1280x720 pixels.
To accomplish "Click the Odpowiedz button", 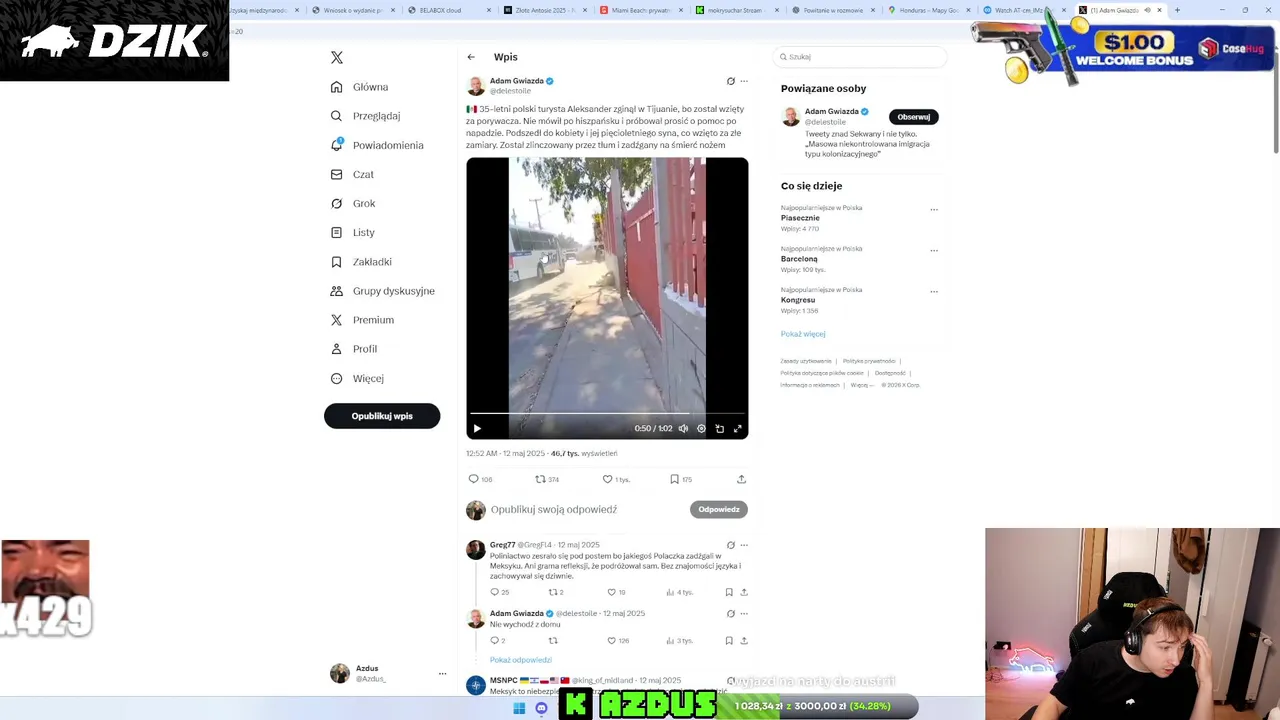I will tap(719, 509).
